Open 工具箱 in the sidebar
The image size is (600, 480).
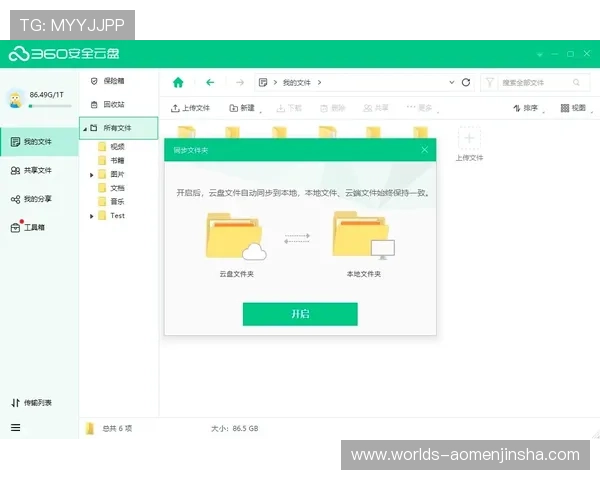[28, 227]
